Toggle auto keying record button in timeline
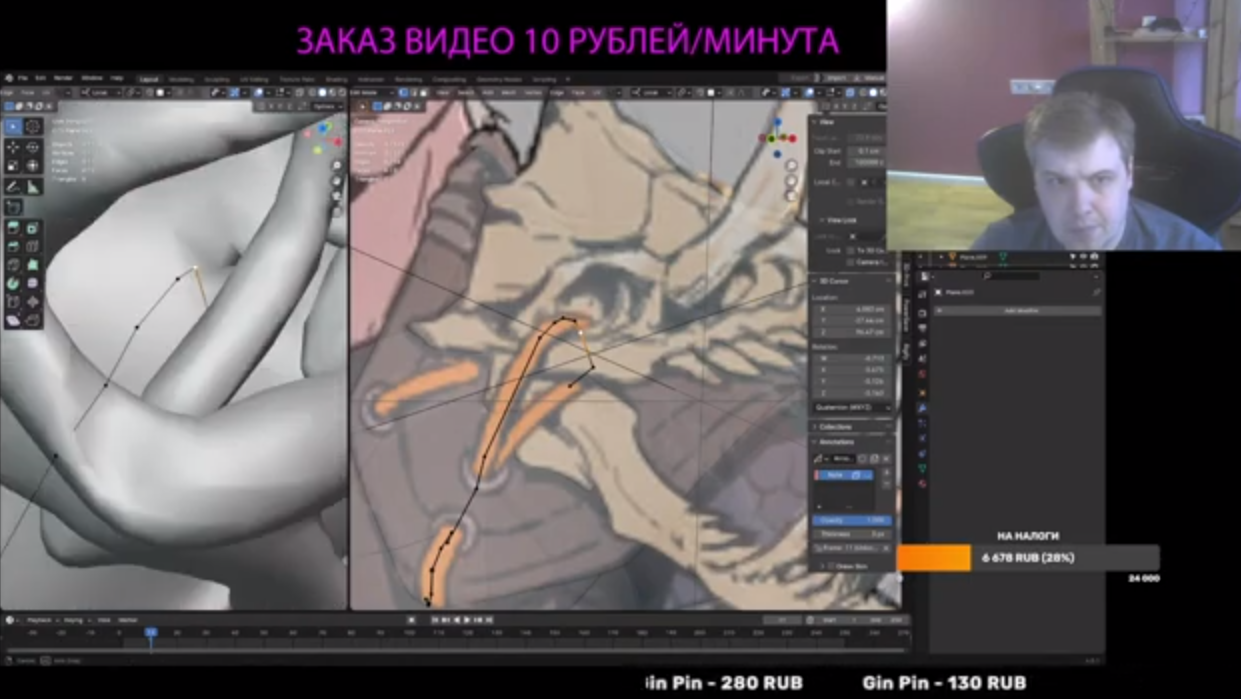The height and width of the screenshot is (699, 1241). (411, 620)
